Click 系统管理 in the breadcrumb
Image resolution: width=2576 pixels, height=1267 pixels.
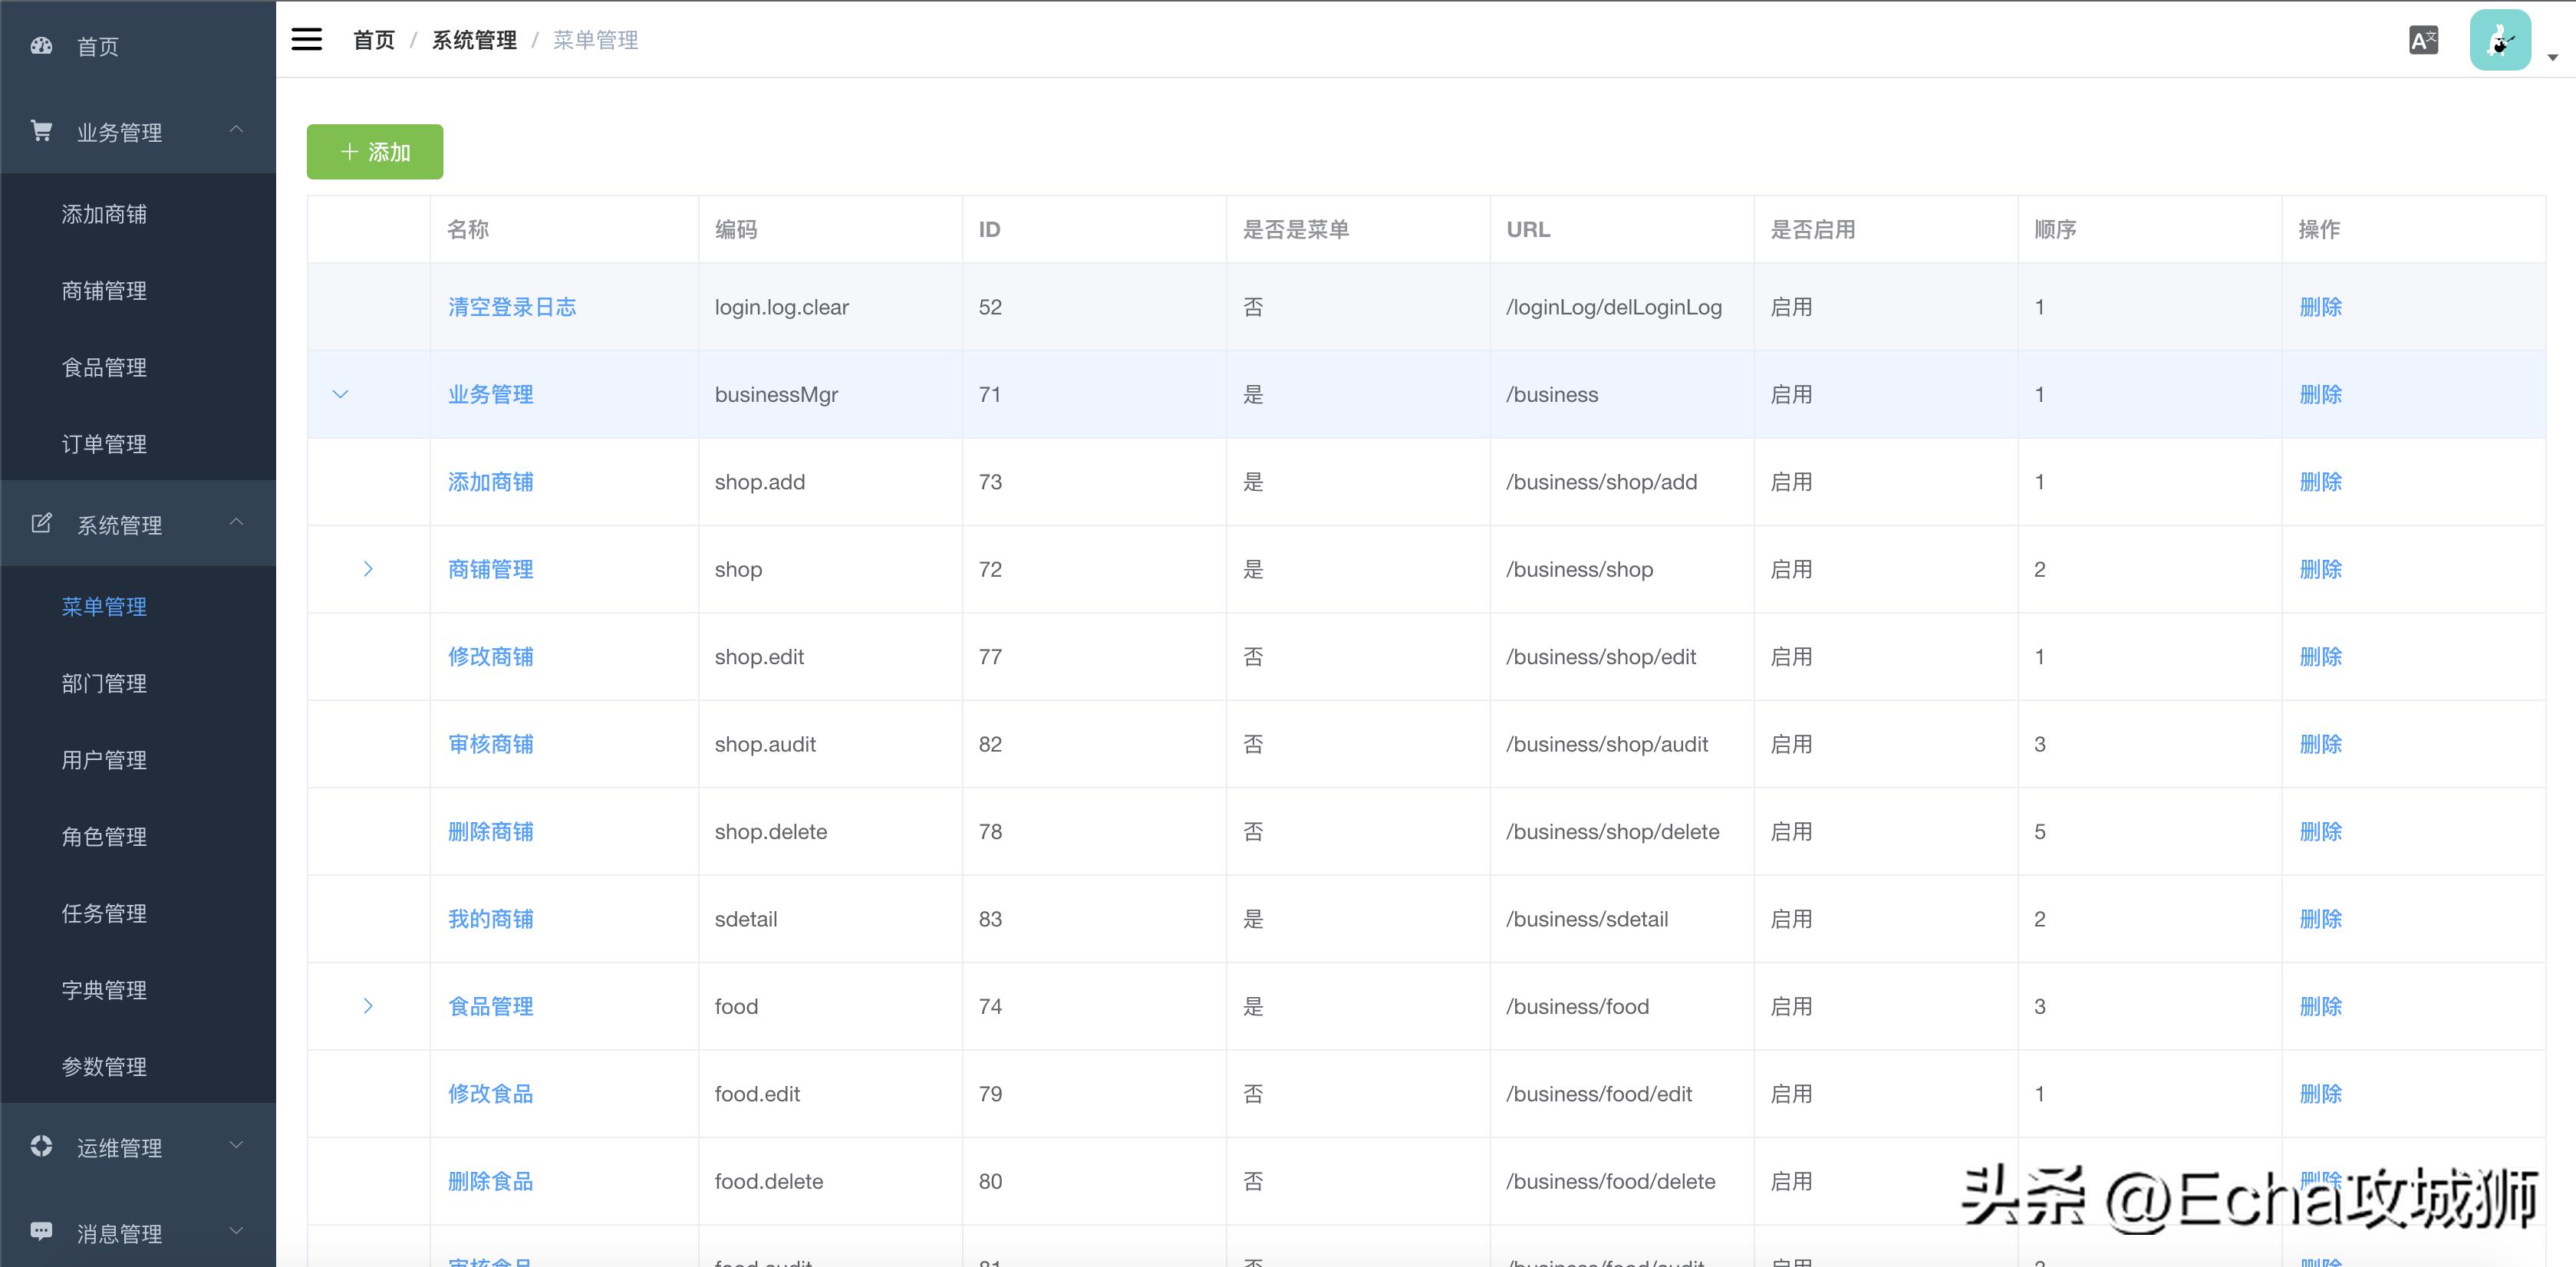[474, 40]
